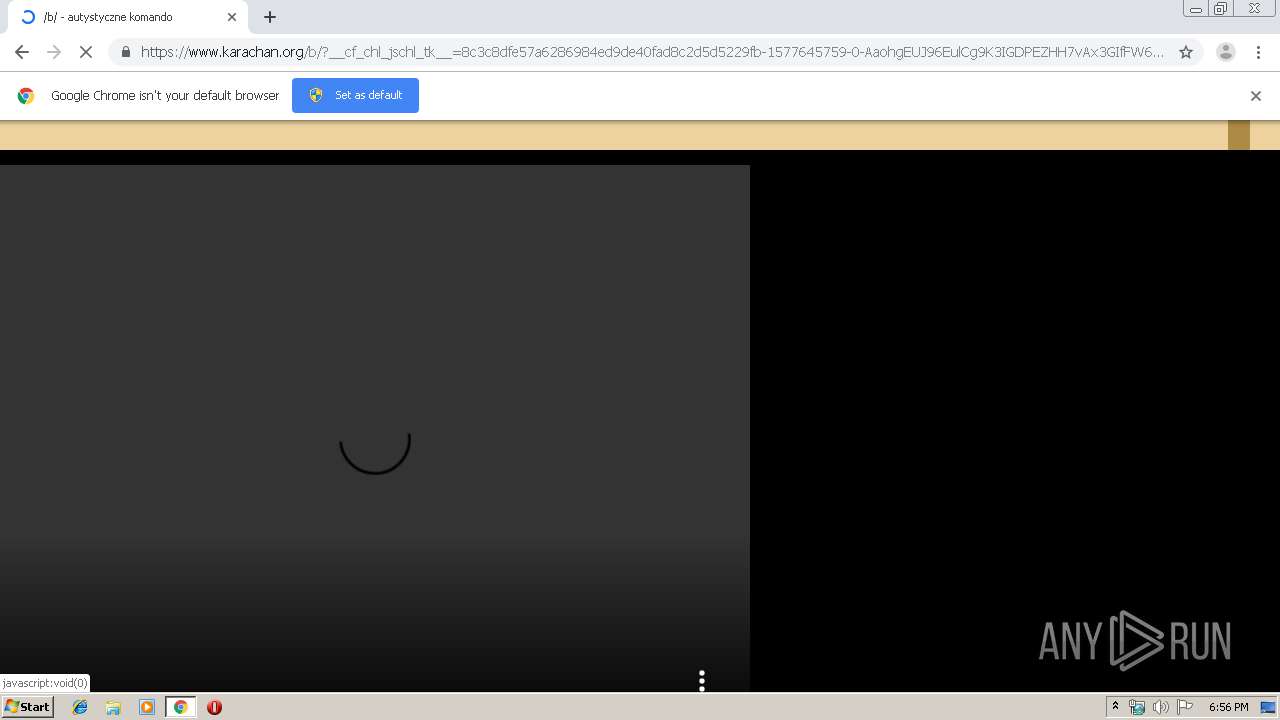Screen dimensions: 1280x720
Task: Open Chrome's three-dot menu
Action: (1258, 52)
